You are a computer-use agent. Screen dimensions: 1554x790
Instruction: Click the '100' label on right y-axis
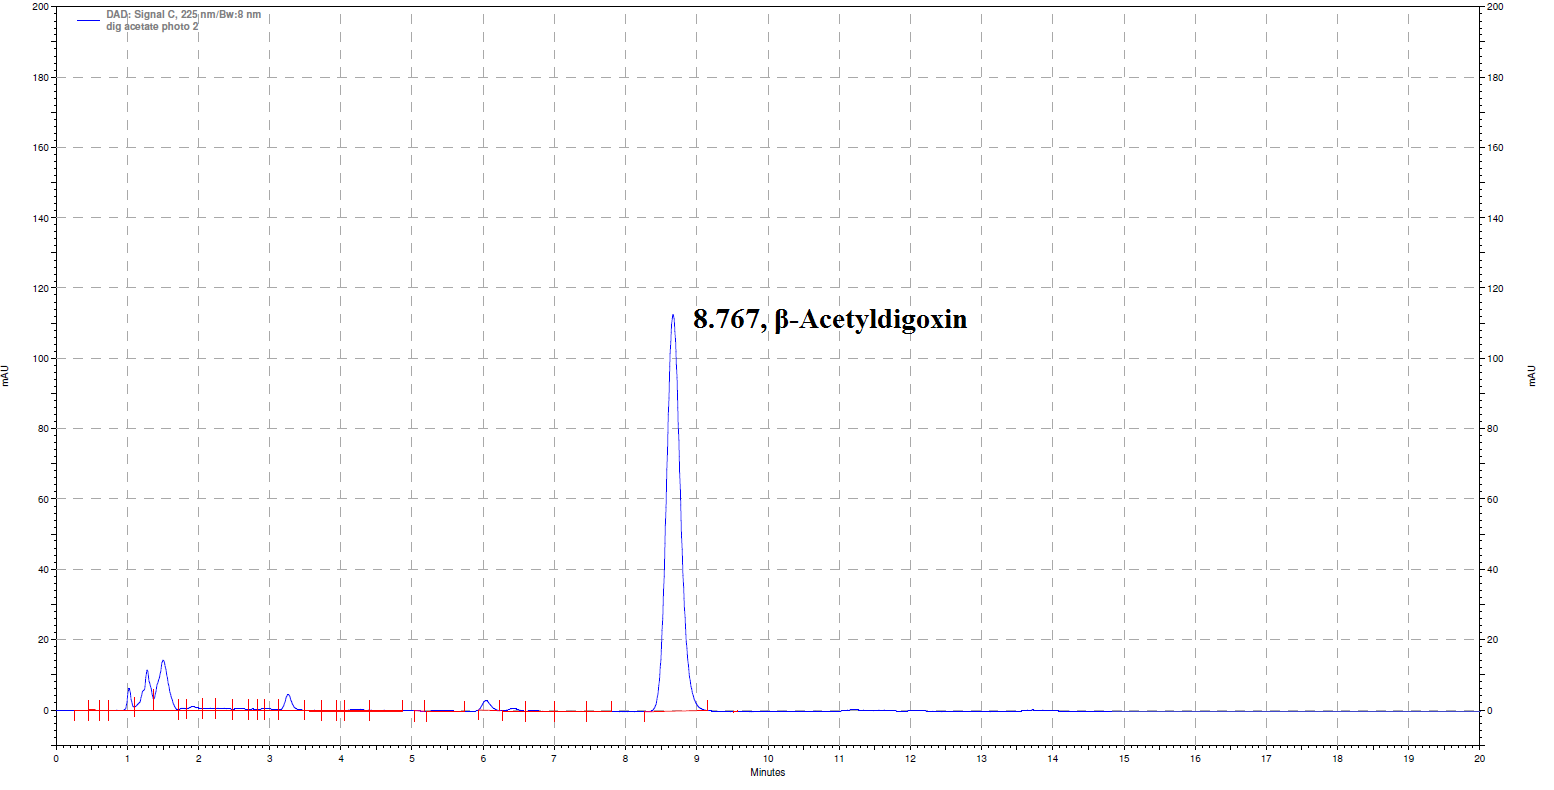[x=1497, y=358]
